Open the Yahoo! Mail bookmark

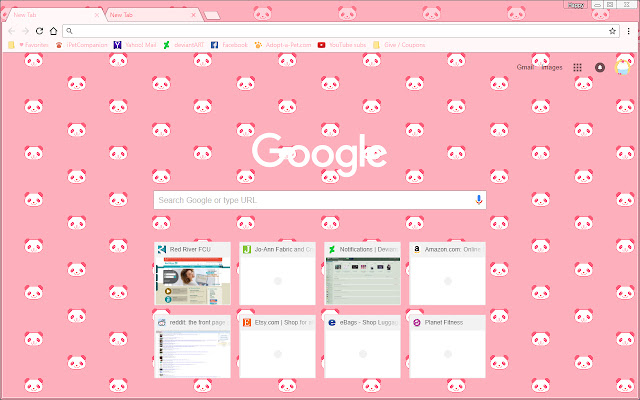(135, 45)
